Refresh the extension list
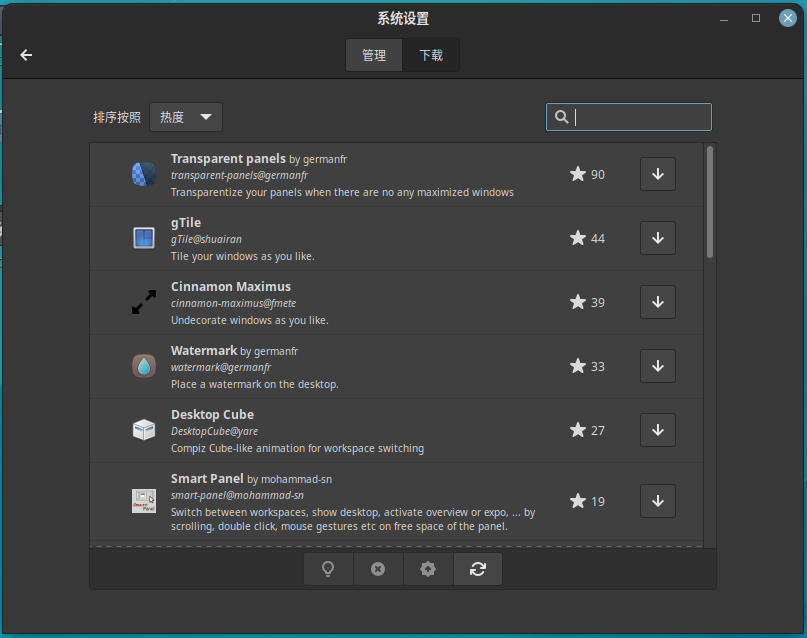This screenshot has height=638, width=807. (478, 569)
